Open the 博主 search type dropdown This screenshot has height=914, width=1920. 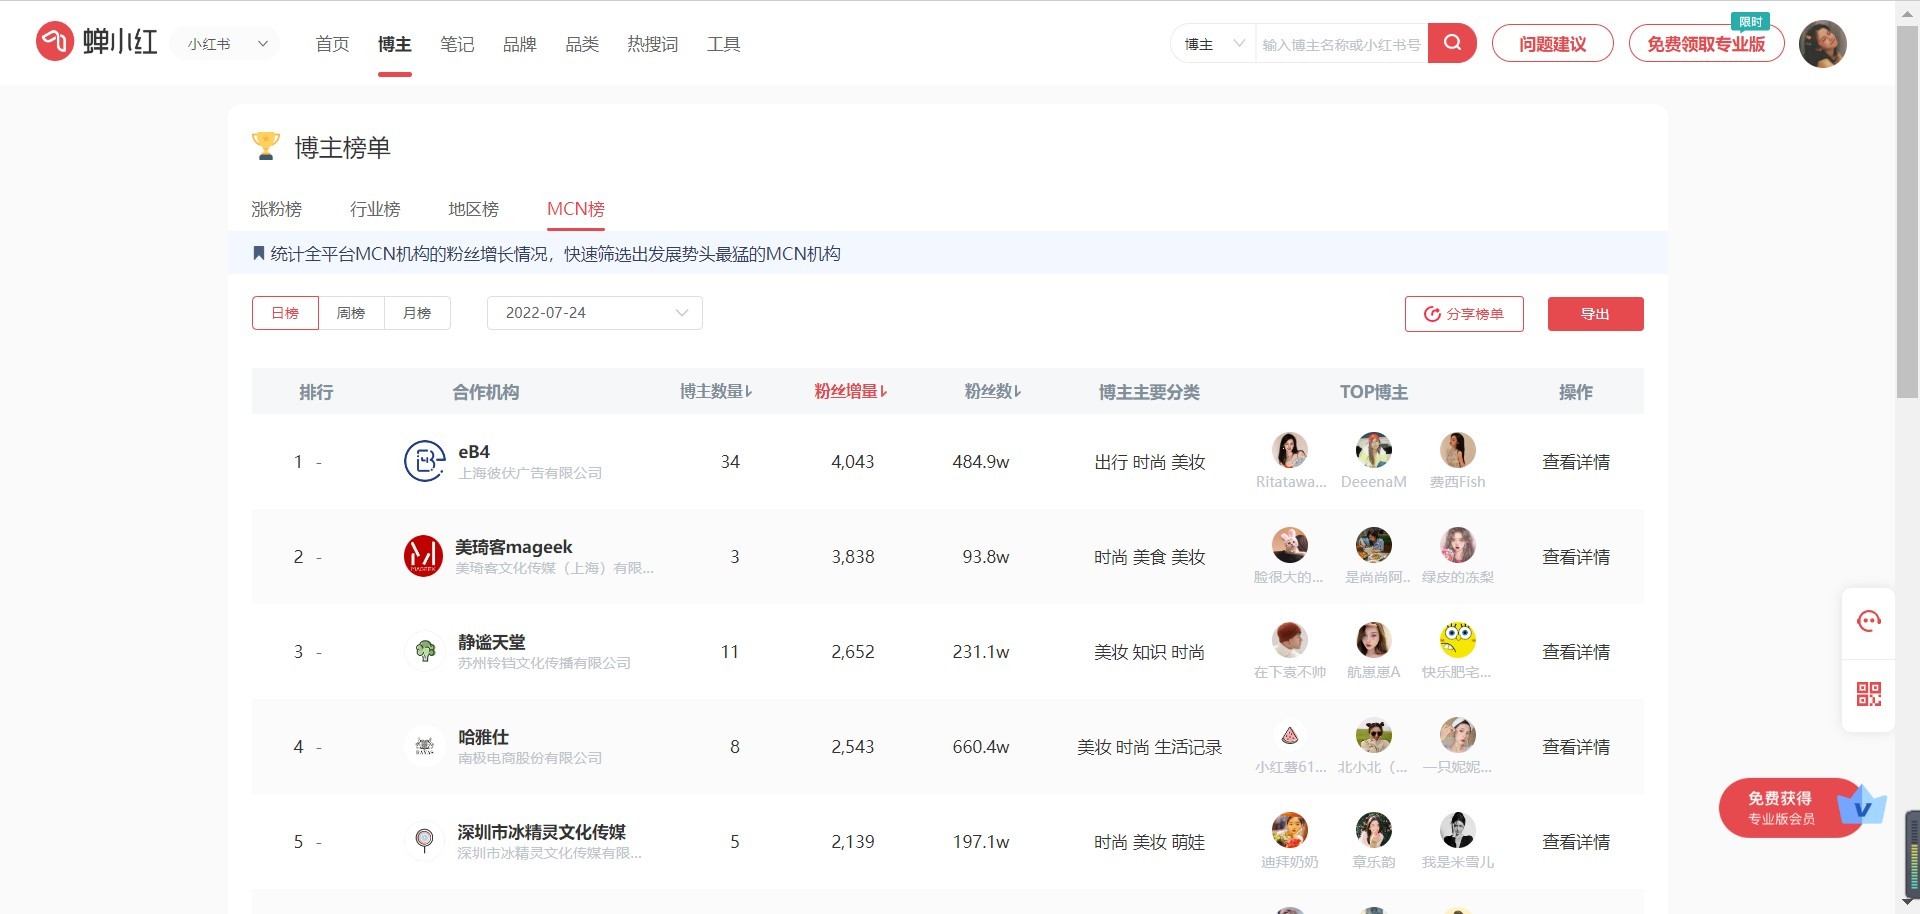click(x=1213, y=44)
